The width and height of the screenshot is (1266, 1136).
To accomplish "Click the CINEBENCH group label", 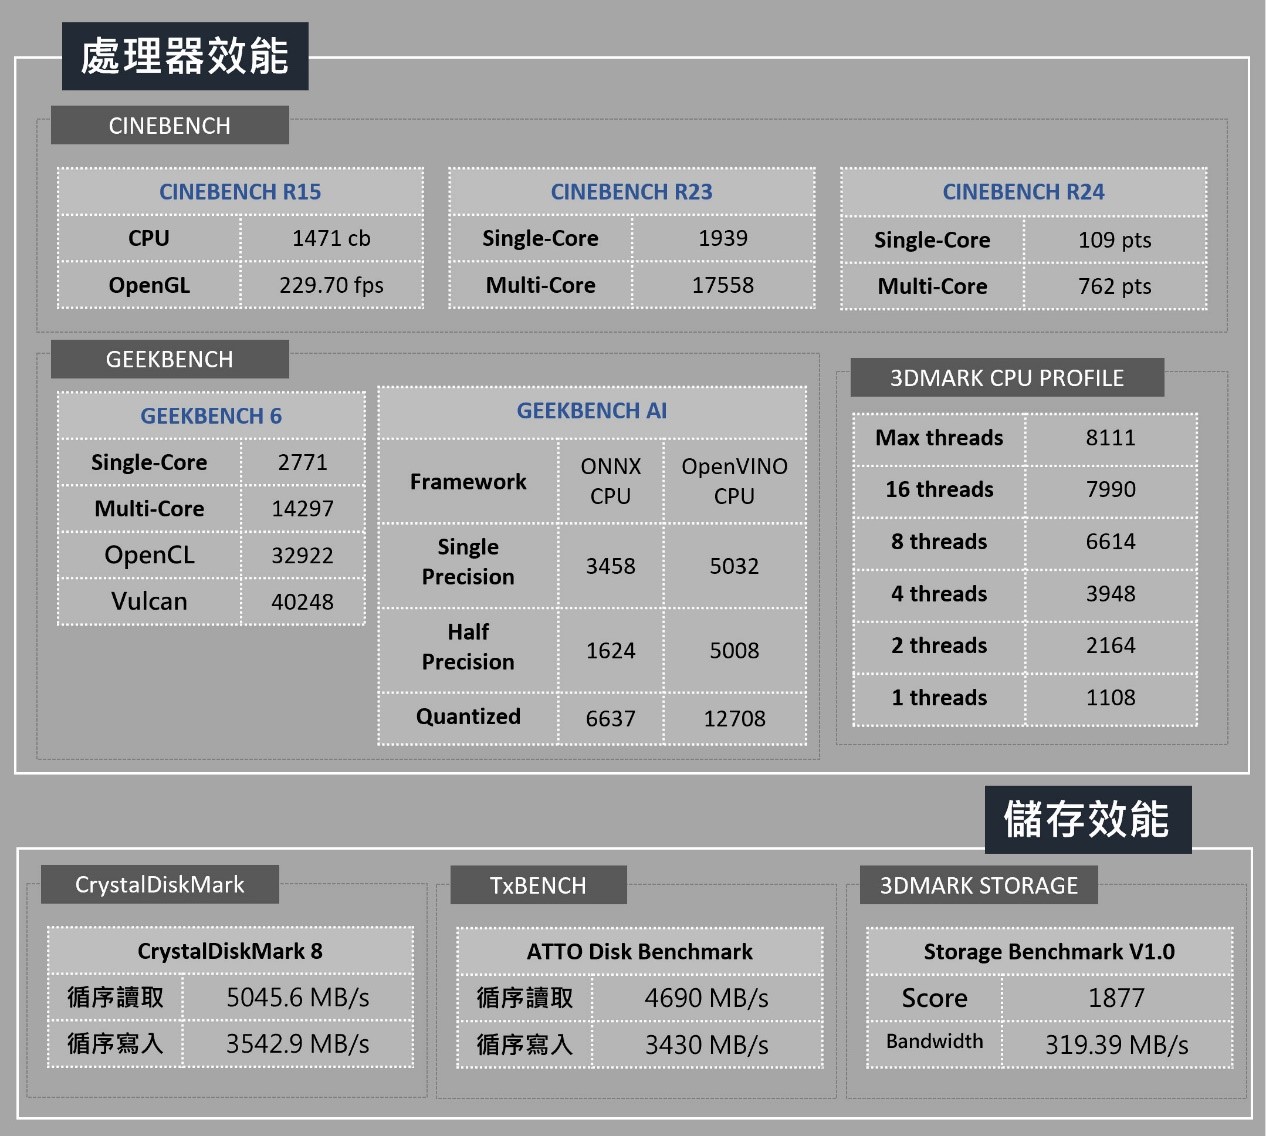I will 170,125.
